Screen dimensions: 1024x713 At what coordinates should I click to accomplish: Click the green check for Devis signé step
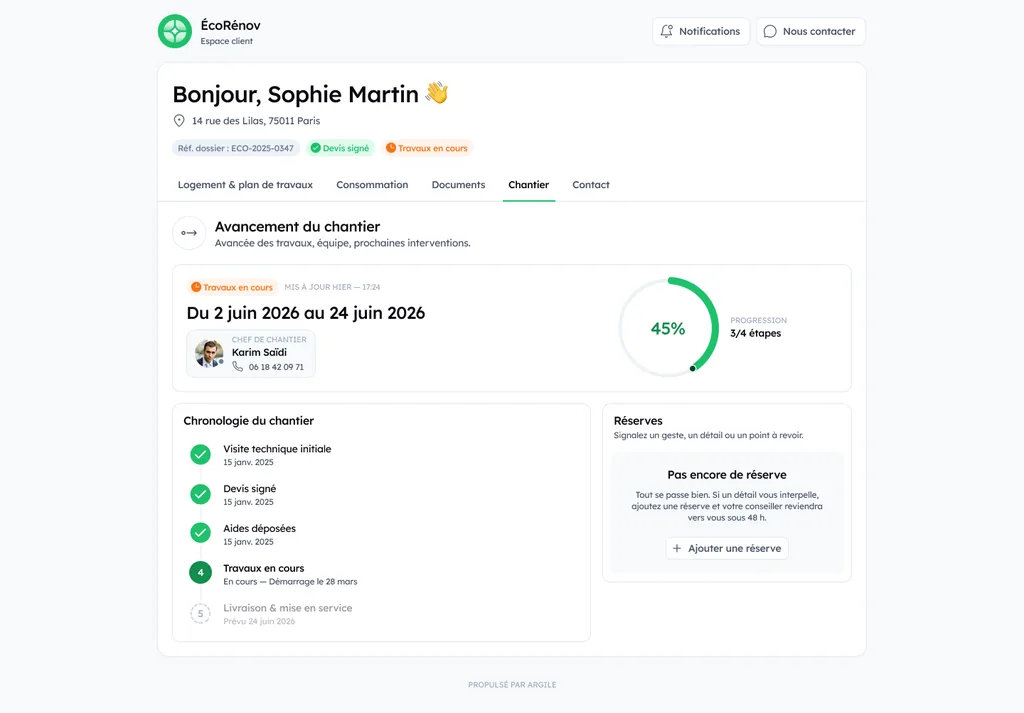click(x=200, y=494)
